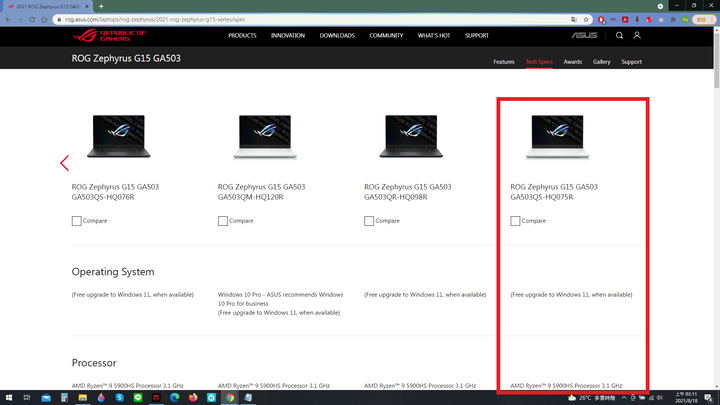Open the DOWNLOADS menu
The width and height of the screenshot is (720, 405).
pos(337,35)
